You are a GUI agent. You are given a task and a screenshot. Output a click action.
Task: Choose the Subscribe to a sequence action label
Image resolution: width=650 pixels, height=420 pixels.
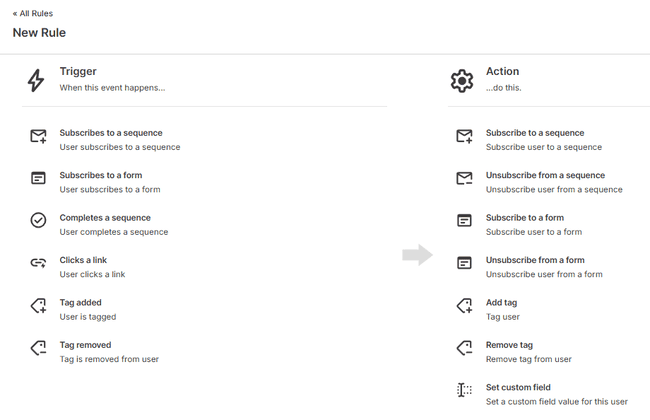pyautogui.click(x=535, y=133)
